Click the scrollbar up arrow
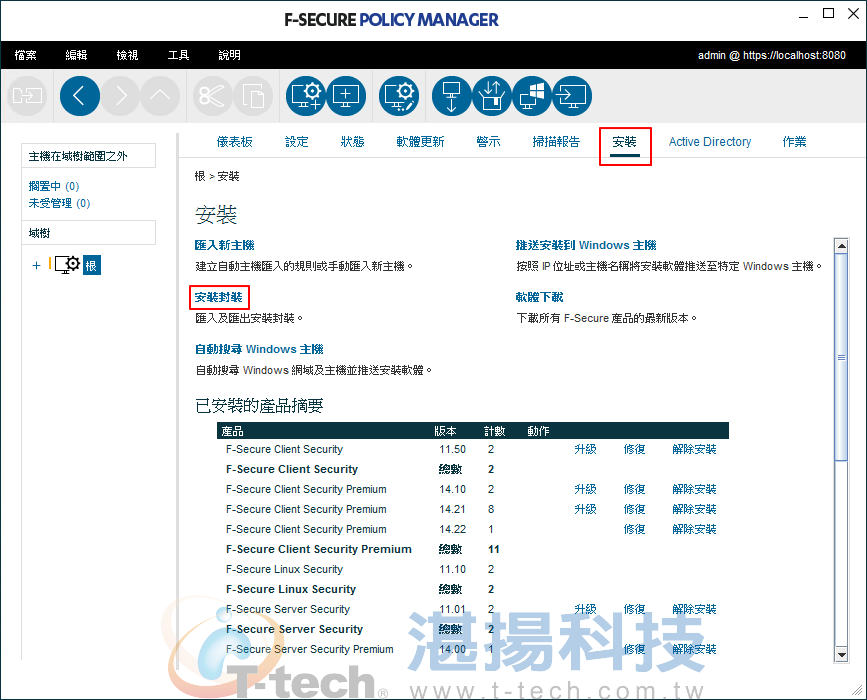 pos(841,246)
